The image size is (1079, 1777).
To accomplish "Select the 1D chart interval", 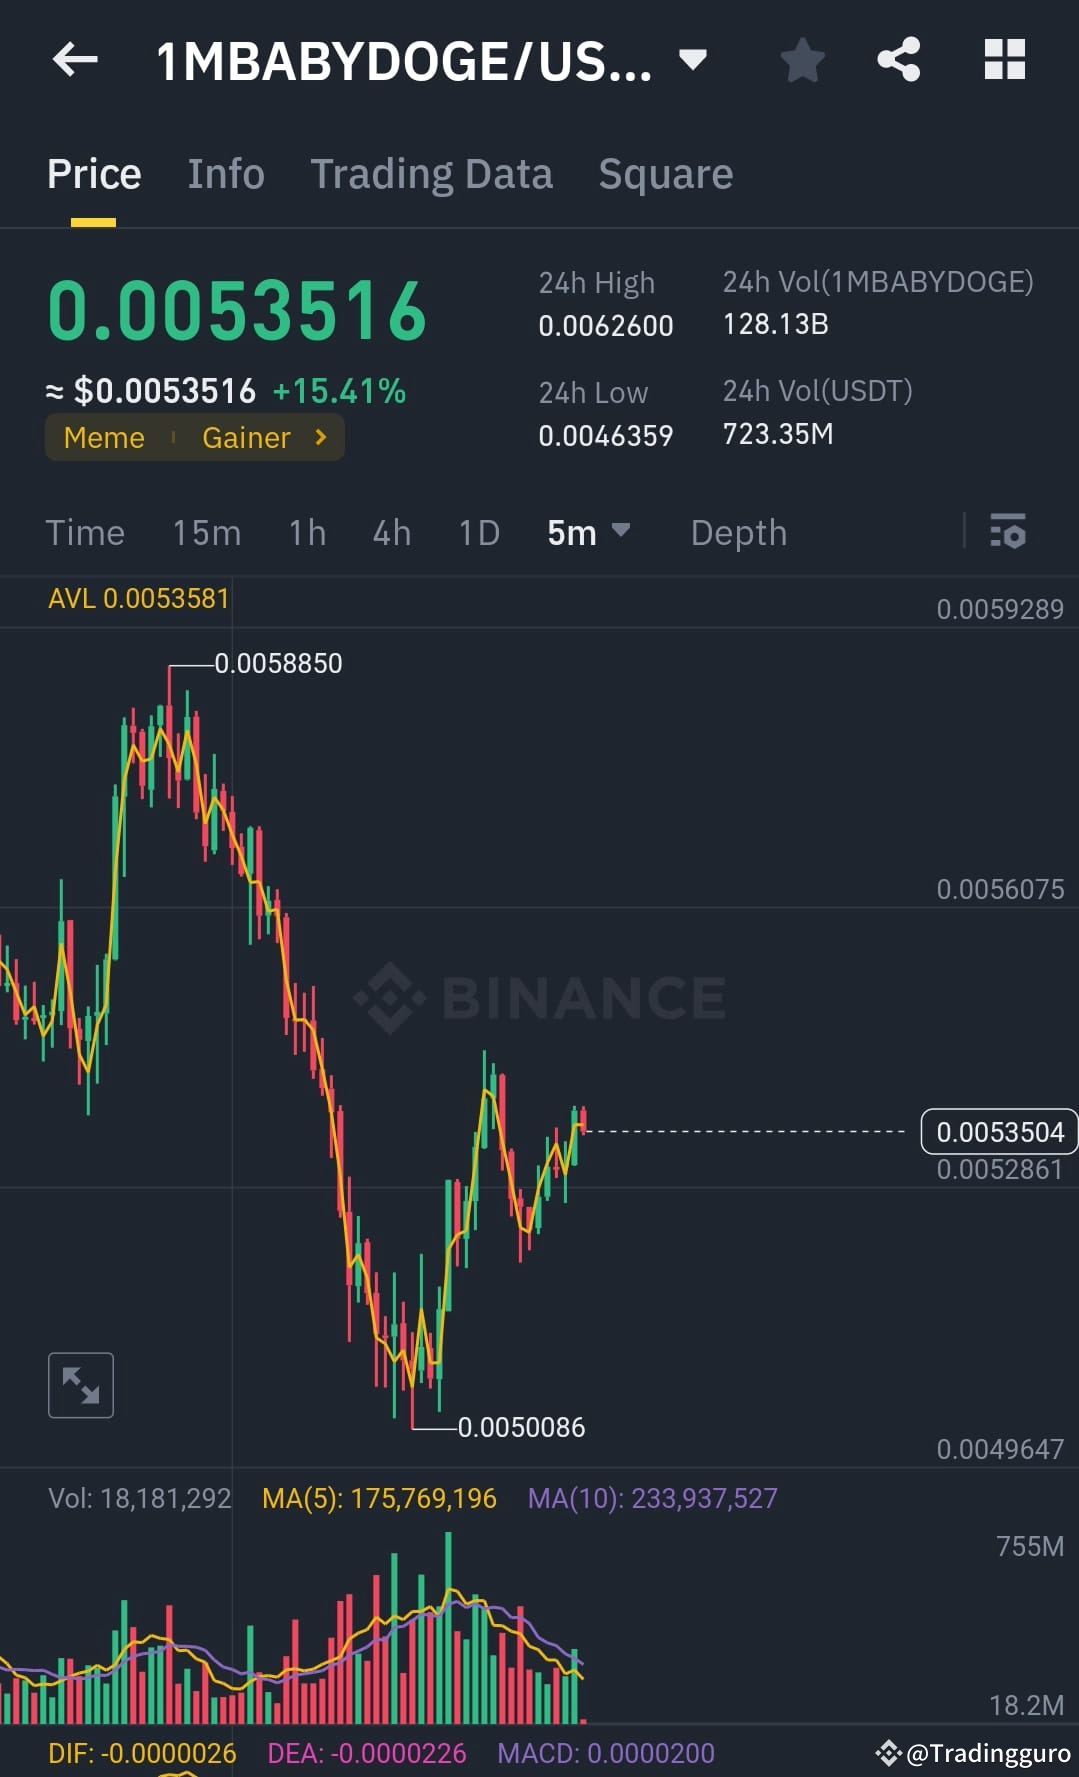I will tap(478, 533).
